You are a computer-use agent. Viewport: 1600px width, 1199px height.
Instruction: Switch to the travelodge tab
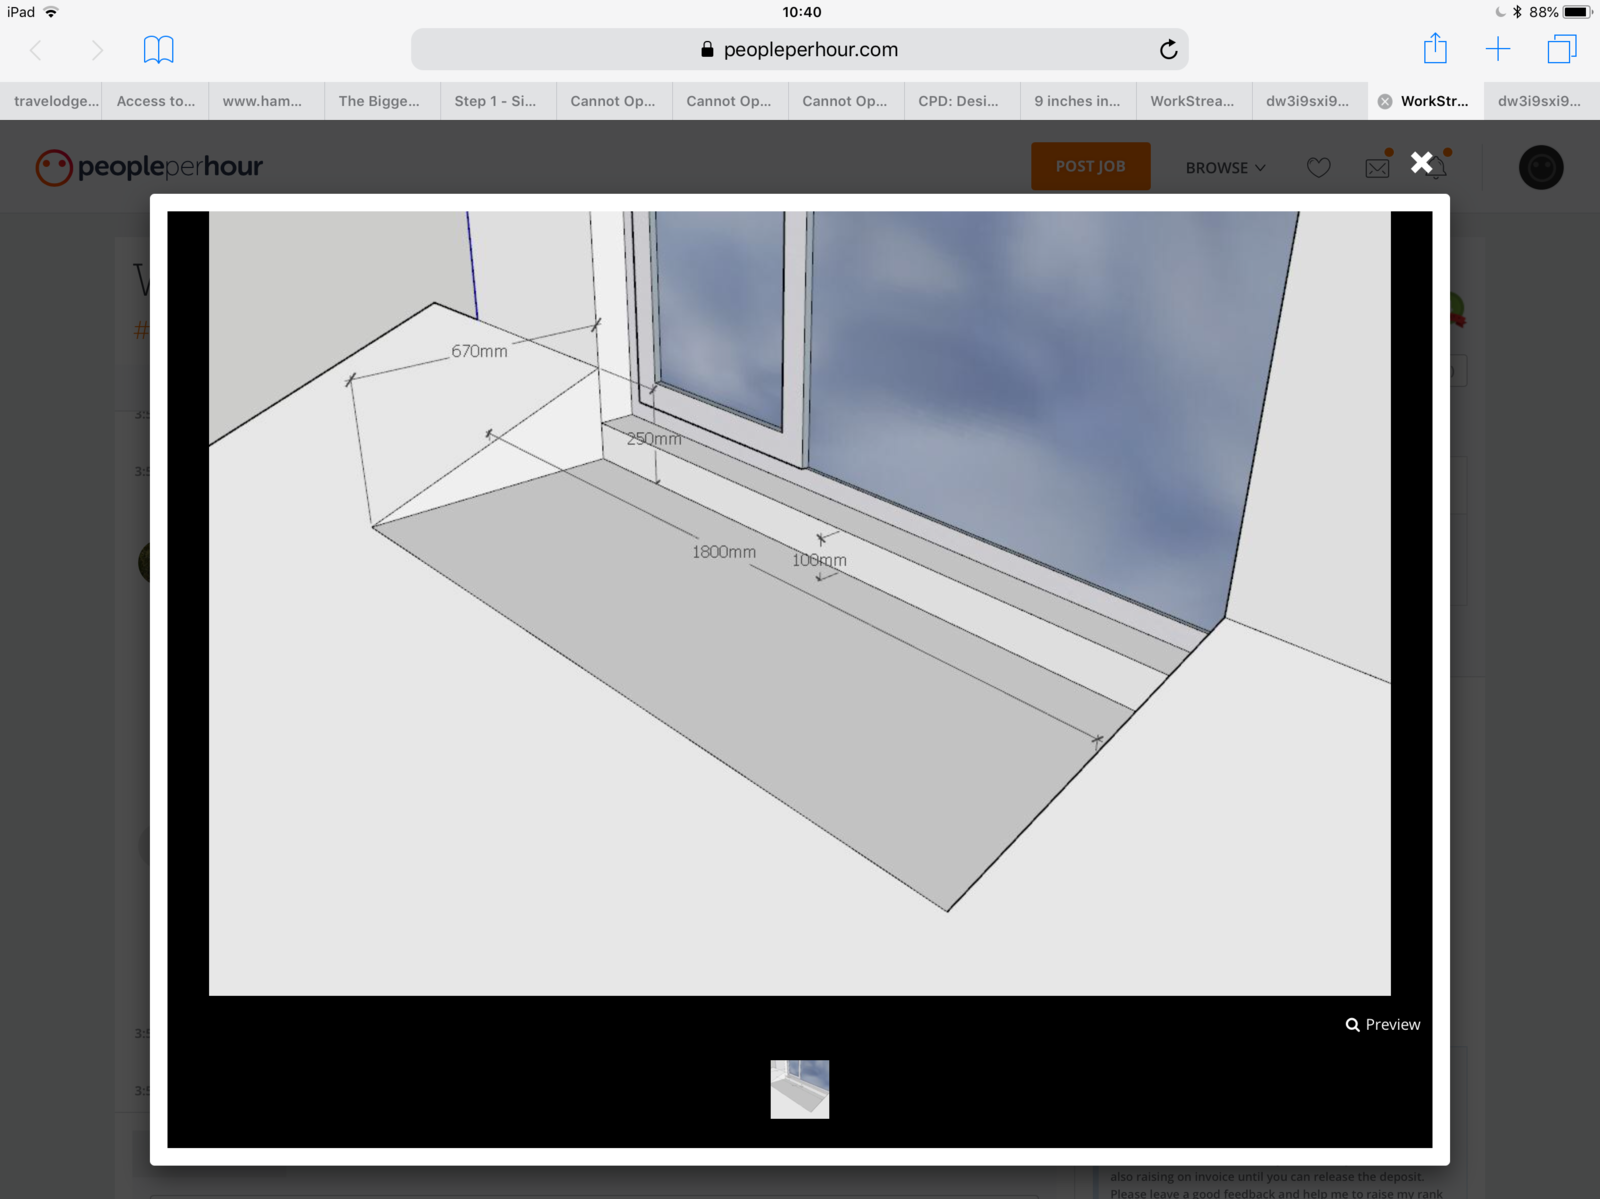point(56,101)
